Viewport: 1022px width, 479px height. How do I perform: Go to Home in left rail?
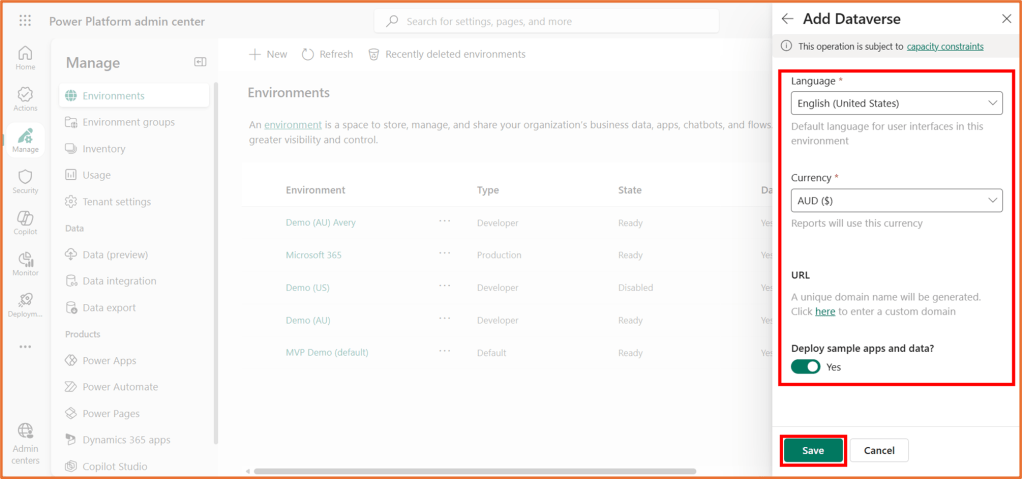25,57
